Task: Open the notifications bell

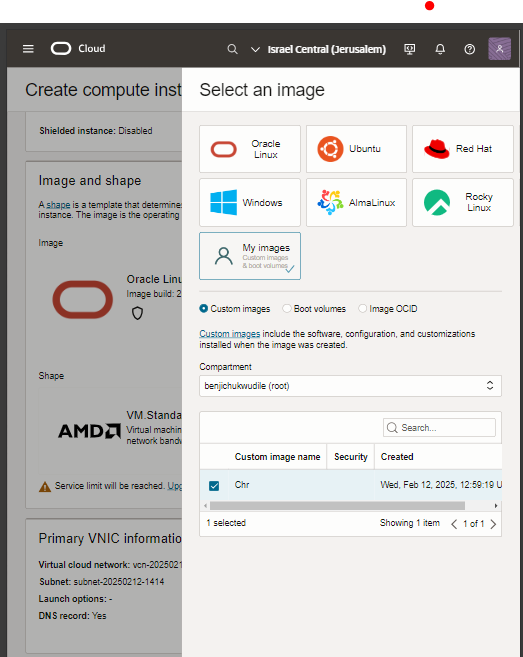Action: click(440, 49)
